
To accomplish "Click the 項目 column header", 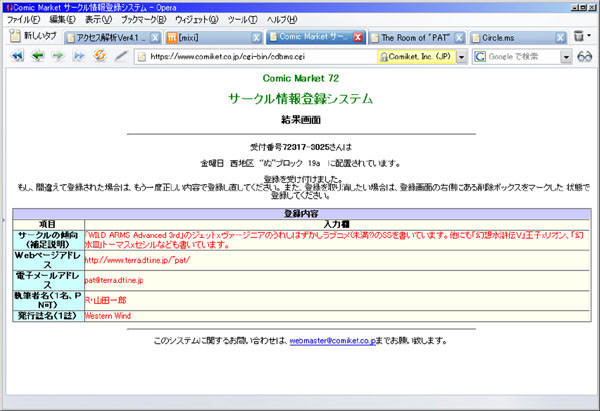I will (x=48, y=224).
